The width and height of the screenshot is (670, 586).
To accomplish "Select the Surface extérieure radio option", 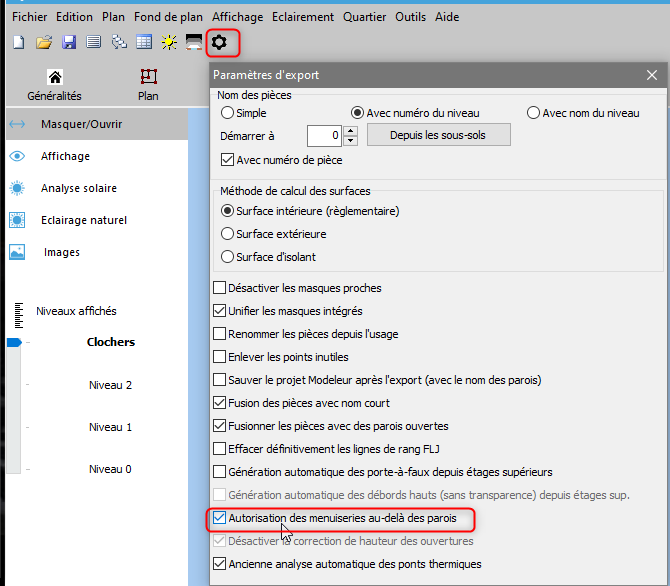I will coord(228,234).
